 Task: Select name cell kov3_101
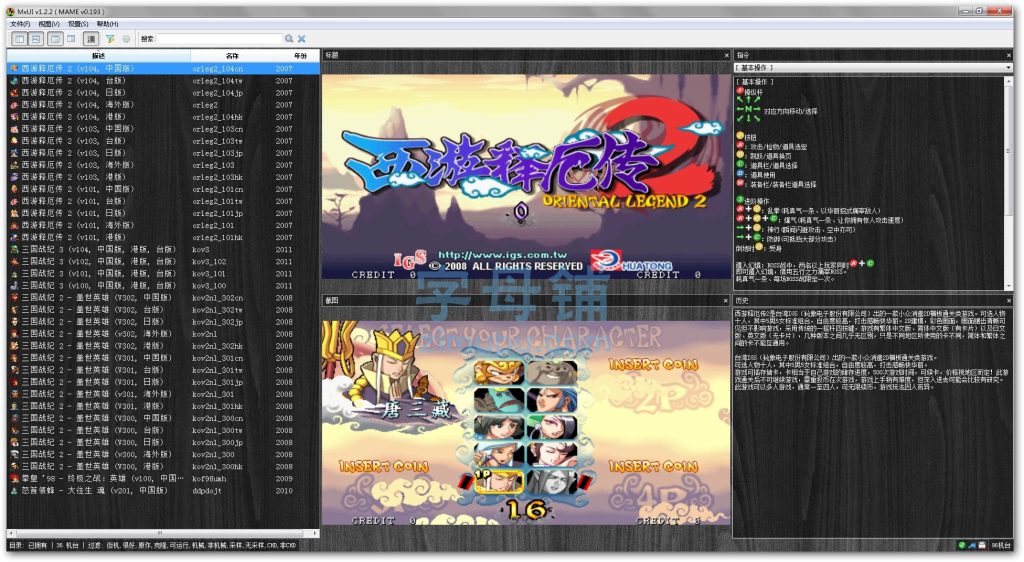(x=209, y=273)
